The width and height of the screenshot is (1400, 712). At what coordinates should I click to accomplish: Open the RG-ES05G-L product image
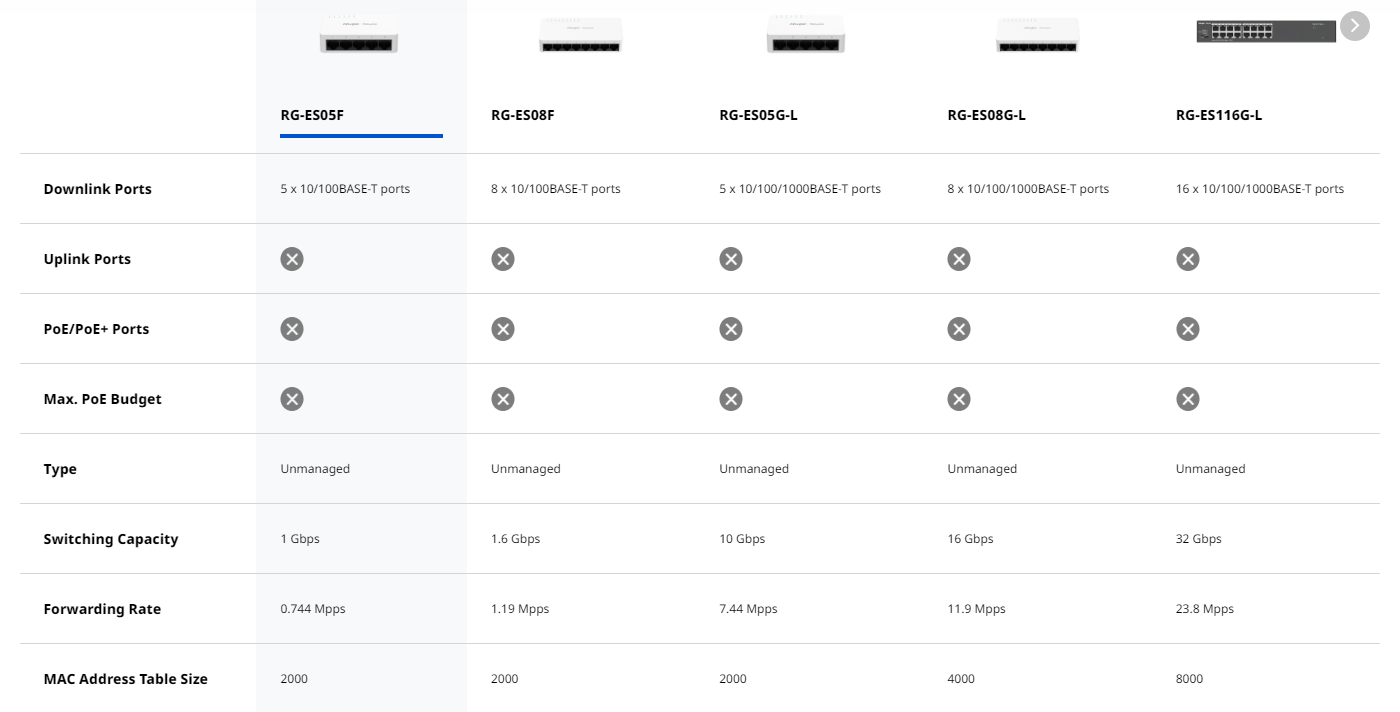click(x=807, y=34)
